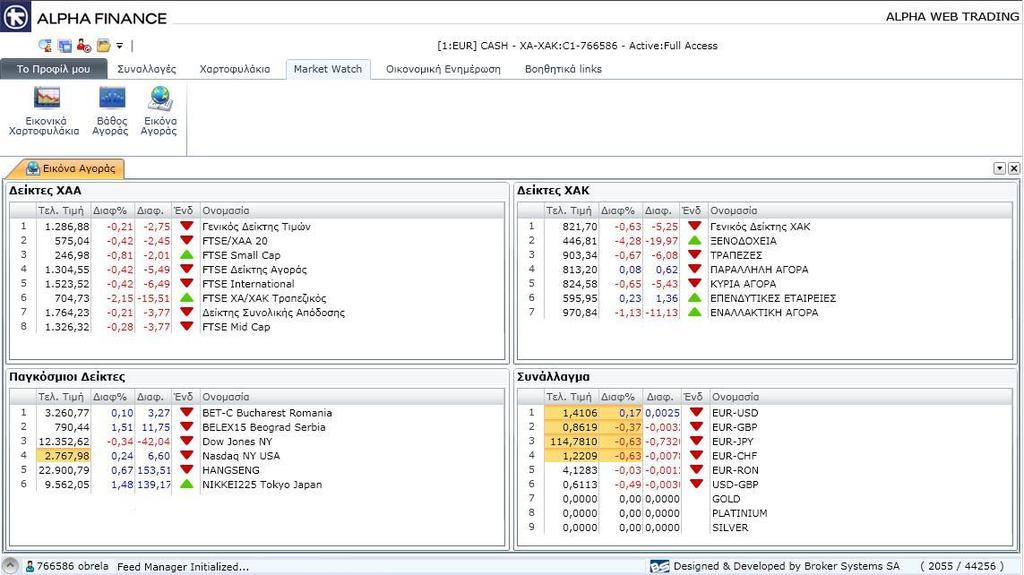Click Feed Manager Initialized status text

pyautogui.click(x=183, y=567)
